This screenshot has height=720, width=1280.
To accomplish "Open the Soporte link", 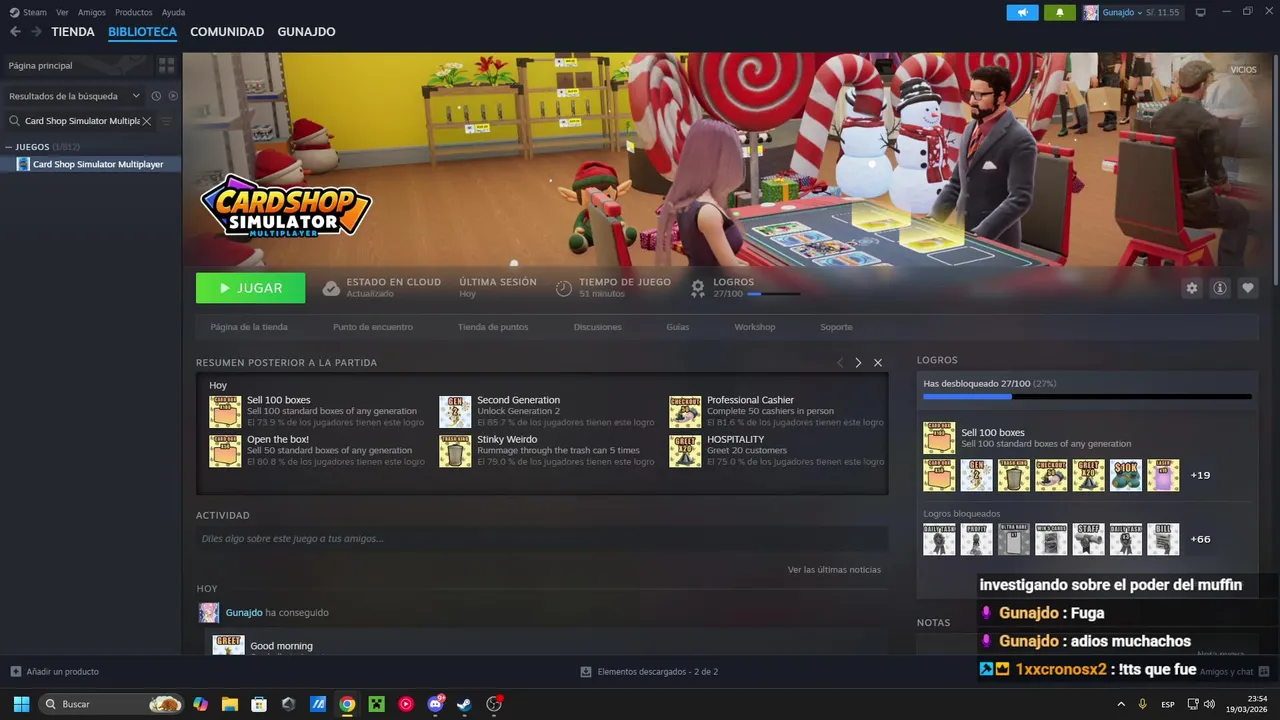I will (x=836, y=327).
